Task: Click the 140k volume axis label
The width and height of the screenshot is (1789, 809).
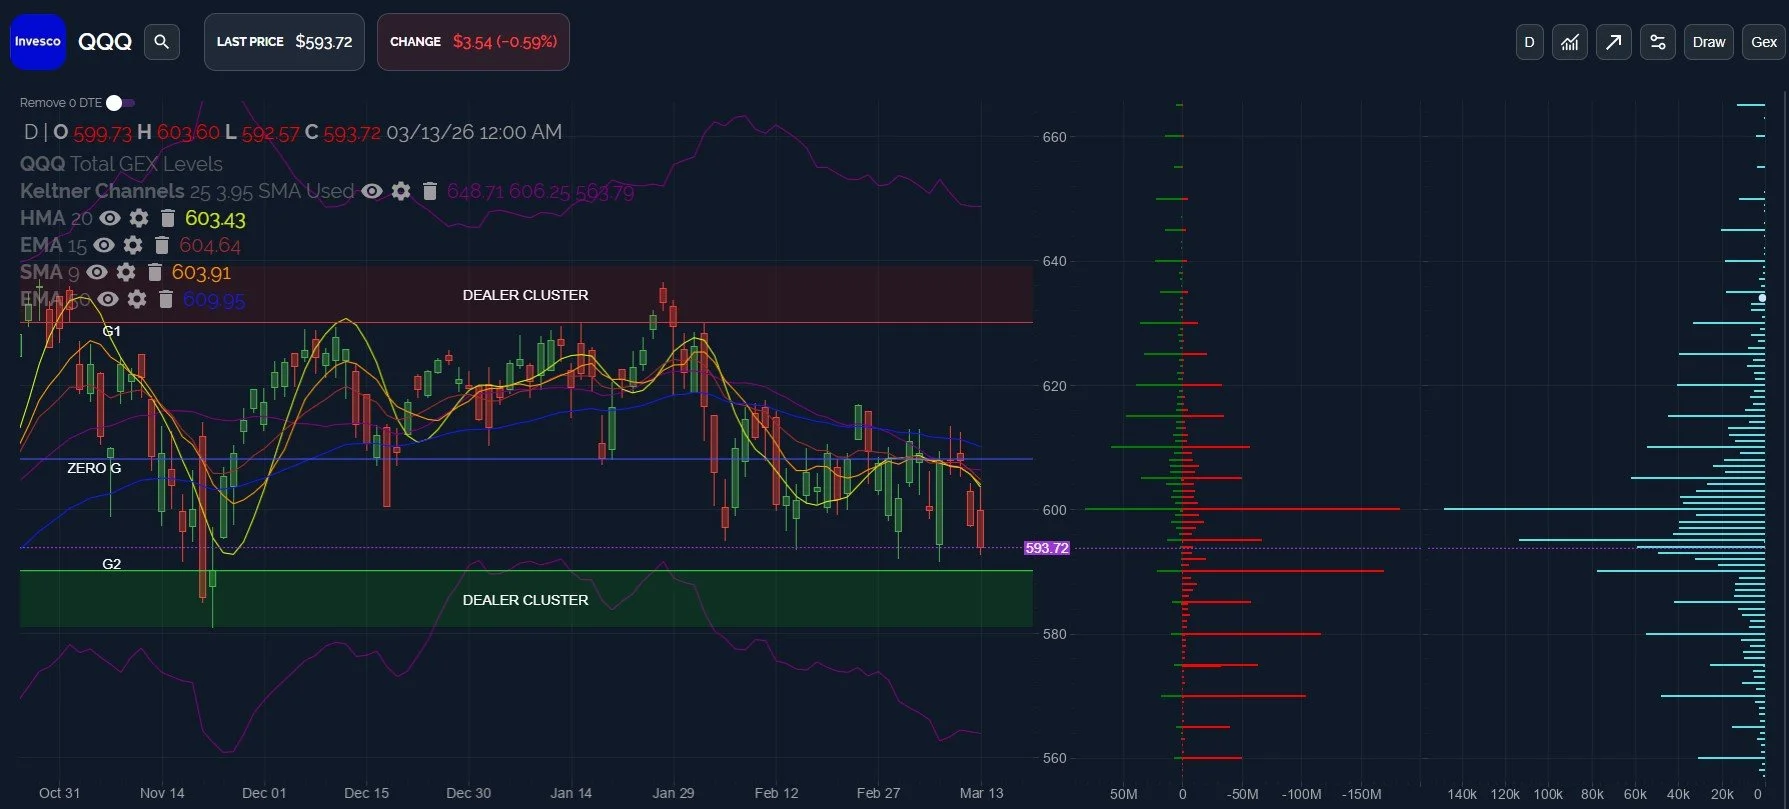Action: (1462, 794)
